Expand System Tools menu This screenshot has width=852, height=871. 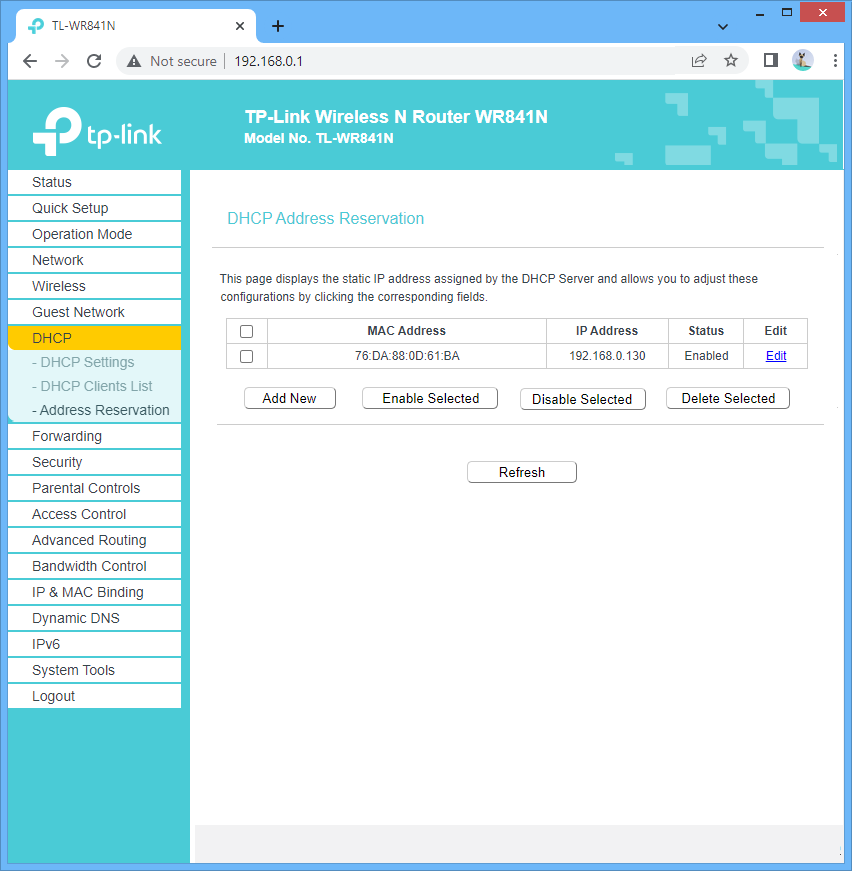(x=94, y=670)
